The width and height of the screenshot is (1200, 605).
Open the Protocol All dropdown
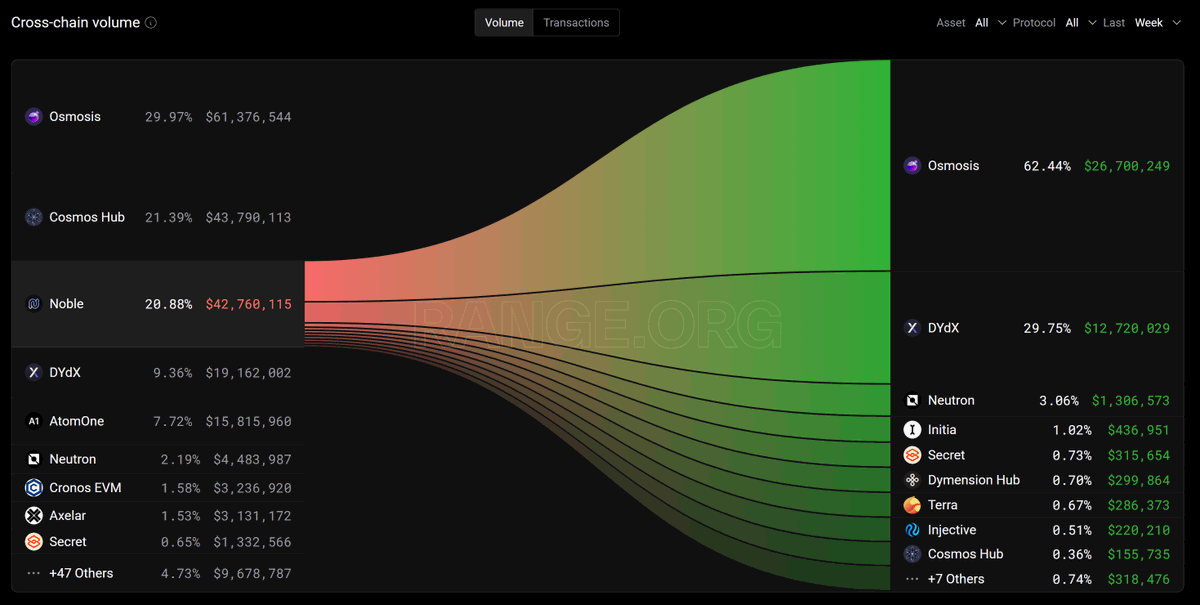coord(1080,23)
